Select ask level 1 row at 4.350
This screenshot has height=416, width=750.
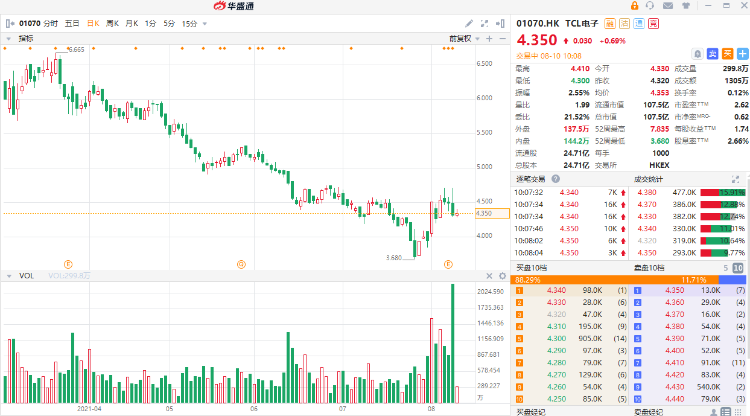(x=689, y=290)
